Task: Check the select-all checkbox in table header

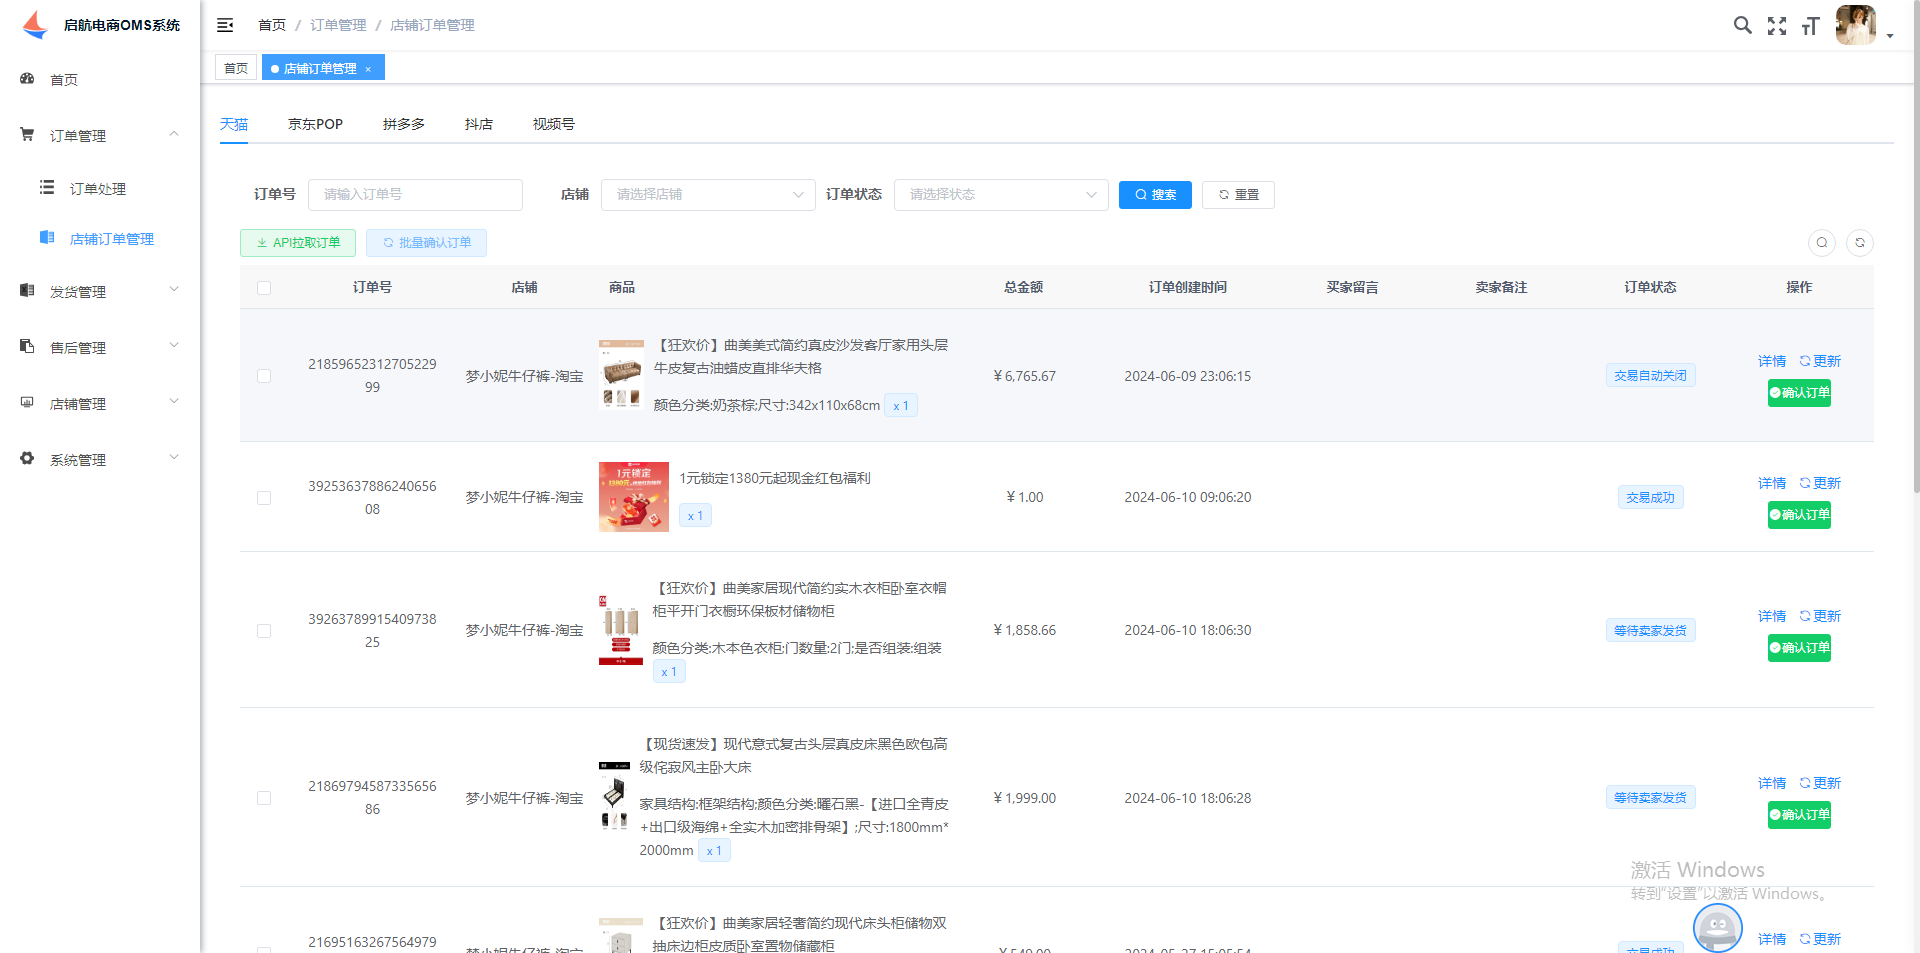Action: [264, 288]
